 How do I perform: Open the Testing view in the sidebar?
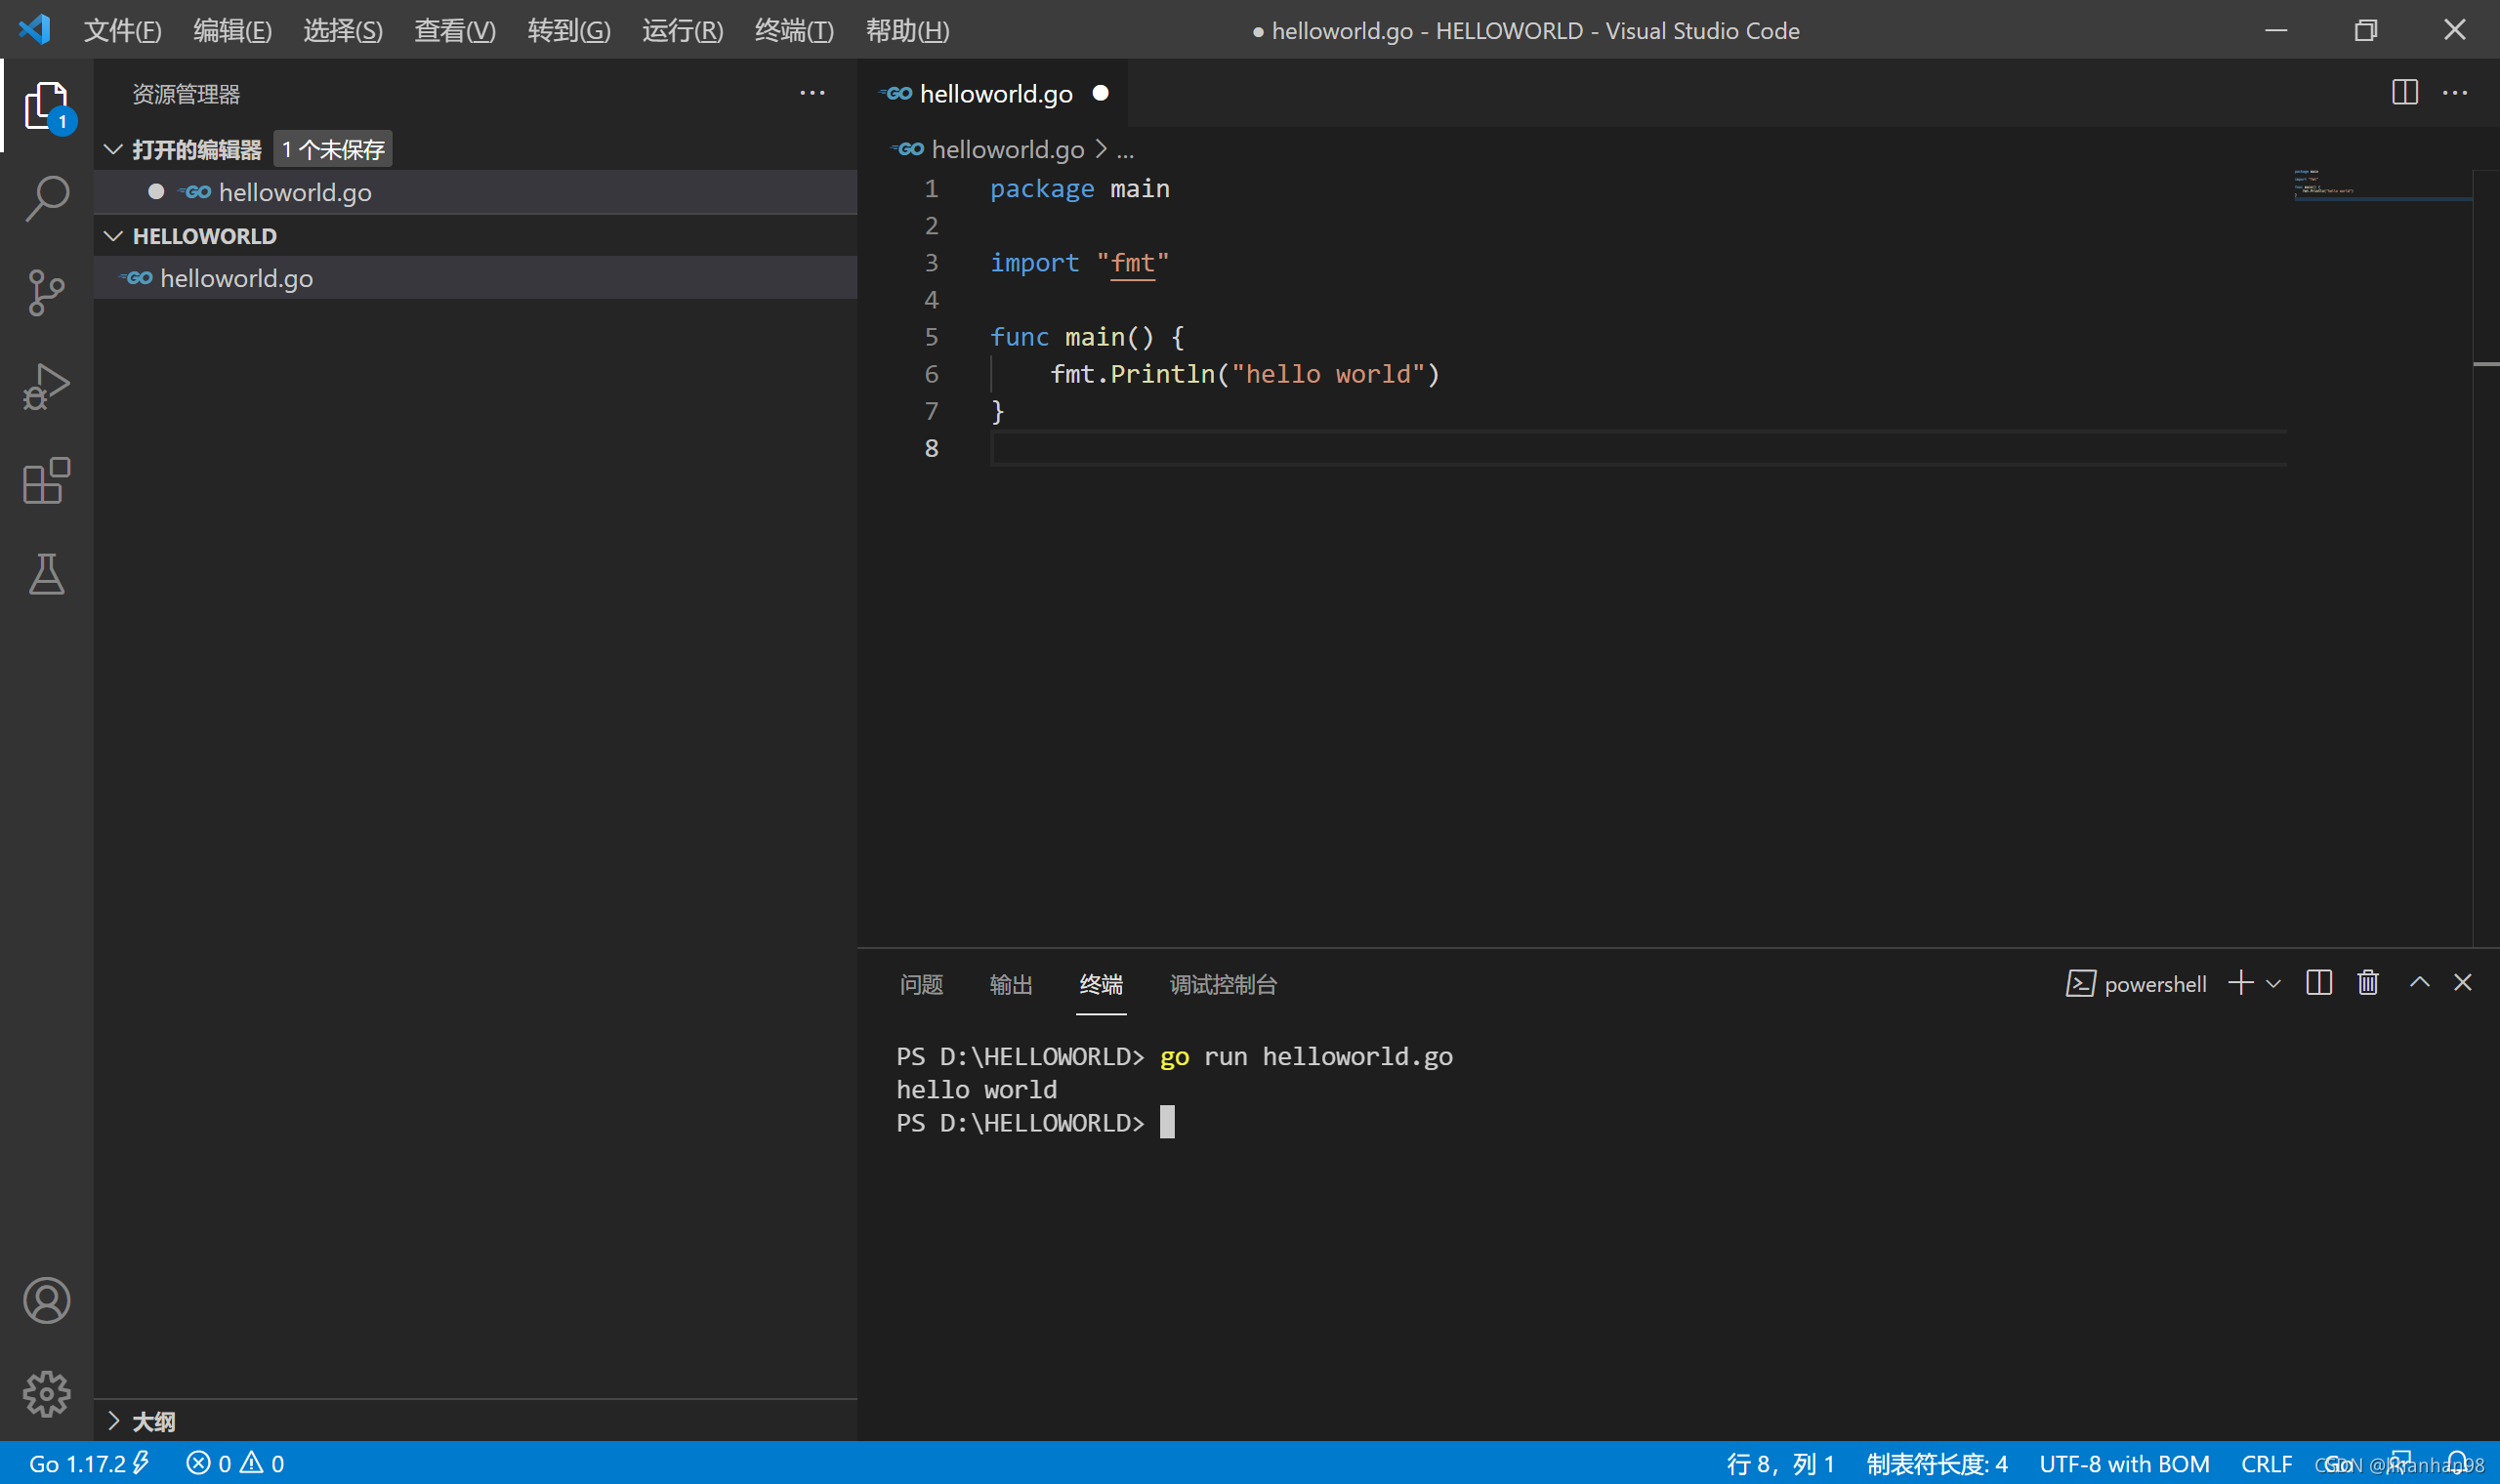[x=45, y=574]
